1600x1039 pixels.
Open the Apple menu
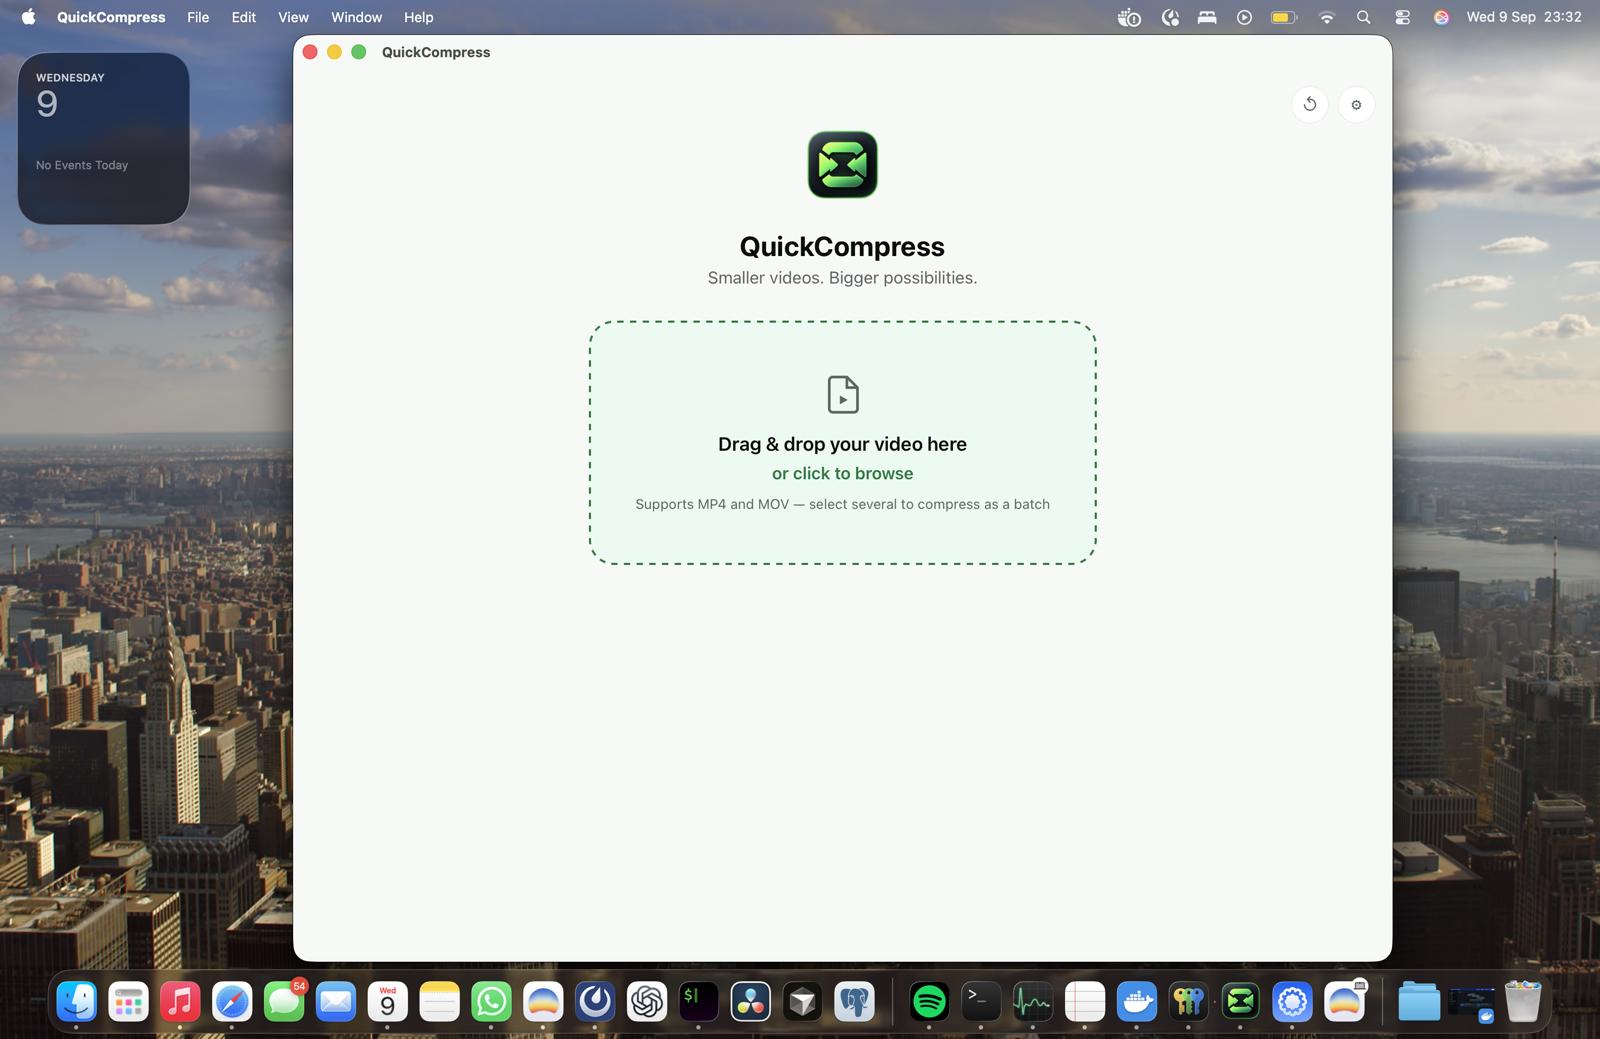pos(28,17)
